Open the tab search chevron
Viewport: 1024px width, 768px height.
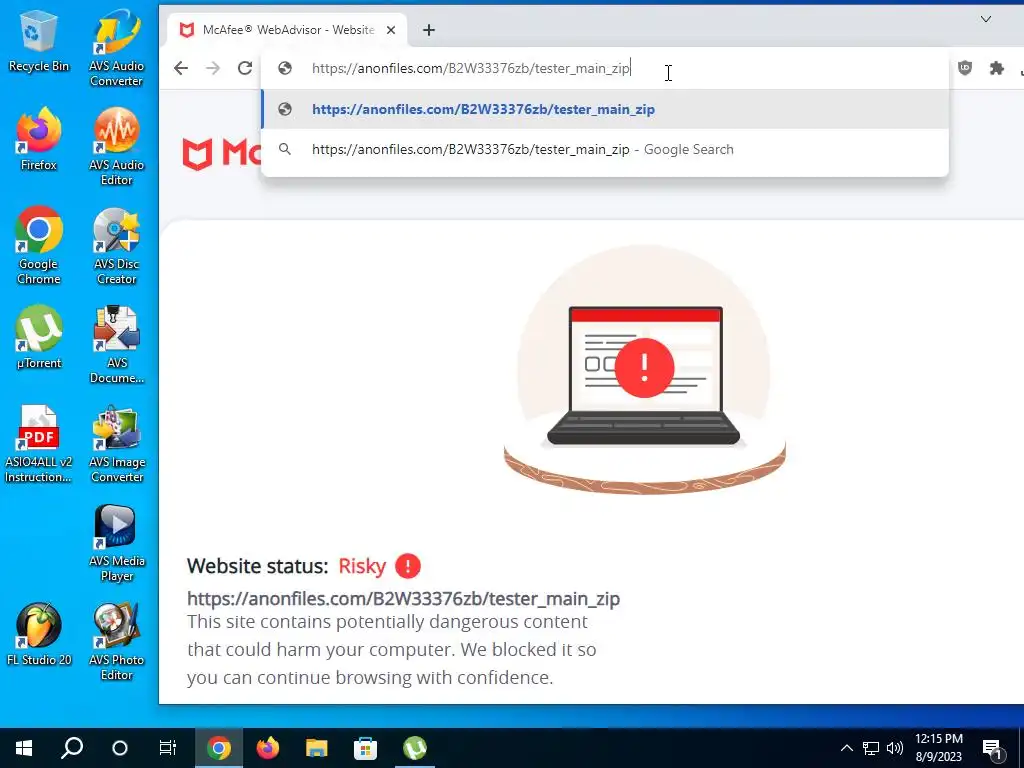tap(986, 19)
